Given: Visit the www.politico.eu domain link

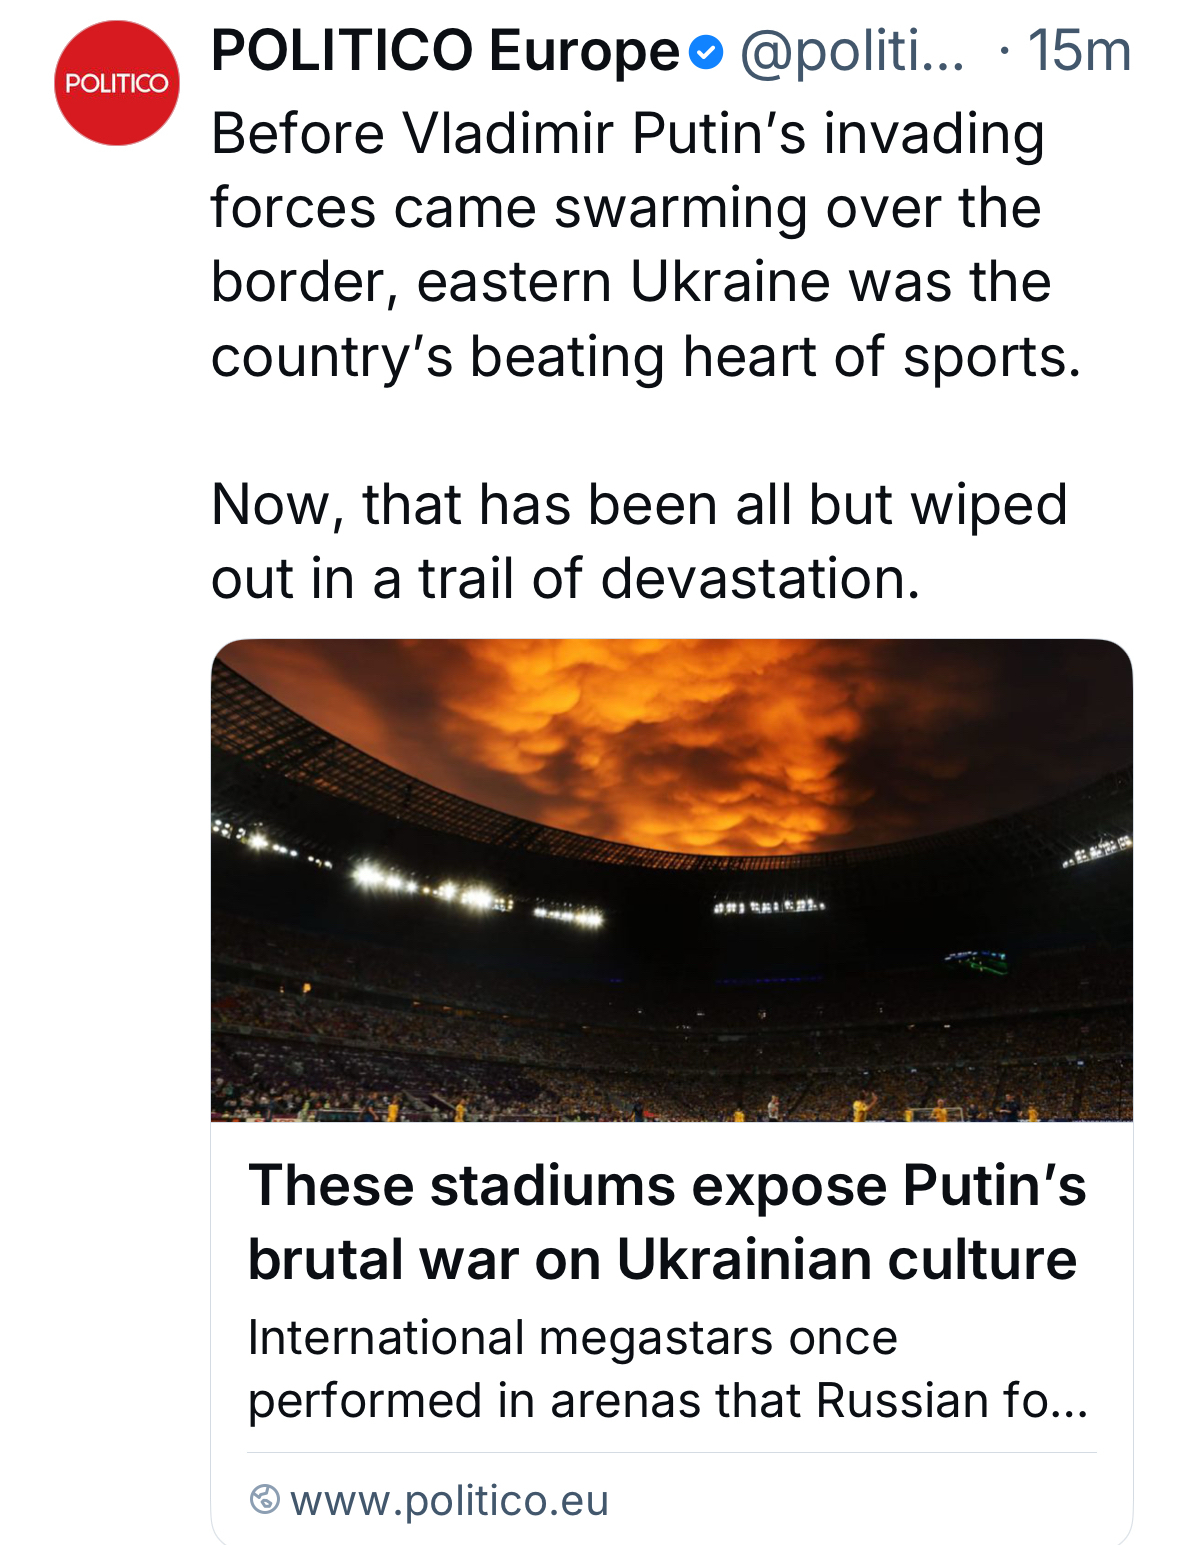Looking at the screenshot, I should pos(449,1500).
